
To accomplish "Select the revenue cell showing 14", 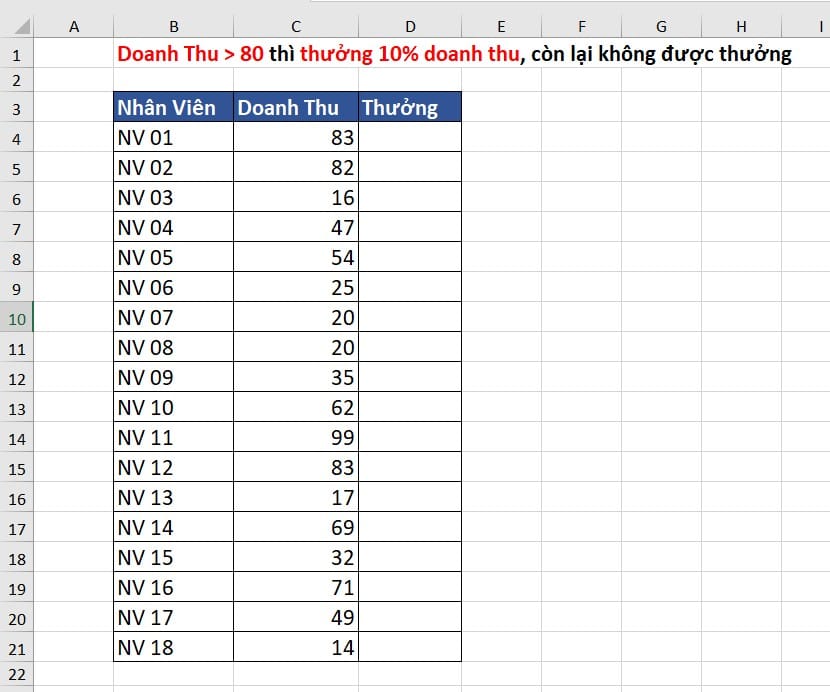I will click(295, 648).
